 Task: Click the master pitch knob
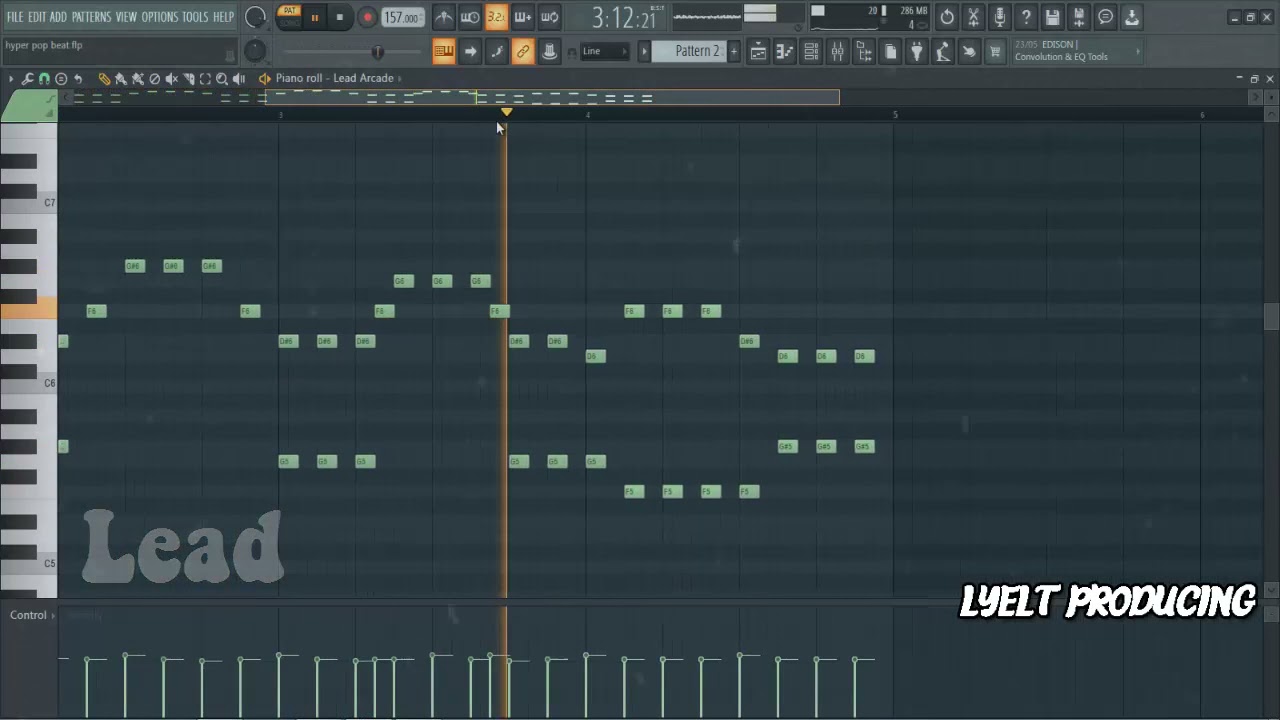click(256, 51)
